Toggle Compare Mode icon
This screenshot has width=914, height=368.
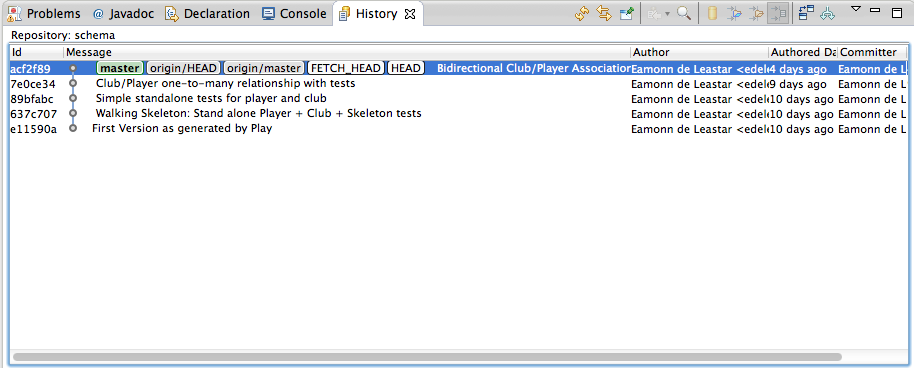coord(806,13)
